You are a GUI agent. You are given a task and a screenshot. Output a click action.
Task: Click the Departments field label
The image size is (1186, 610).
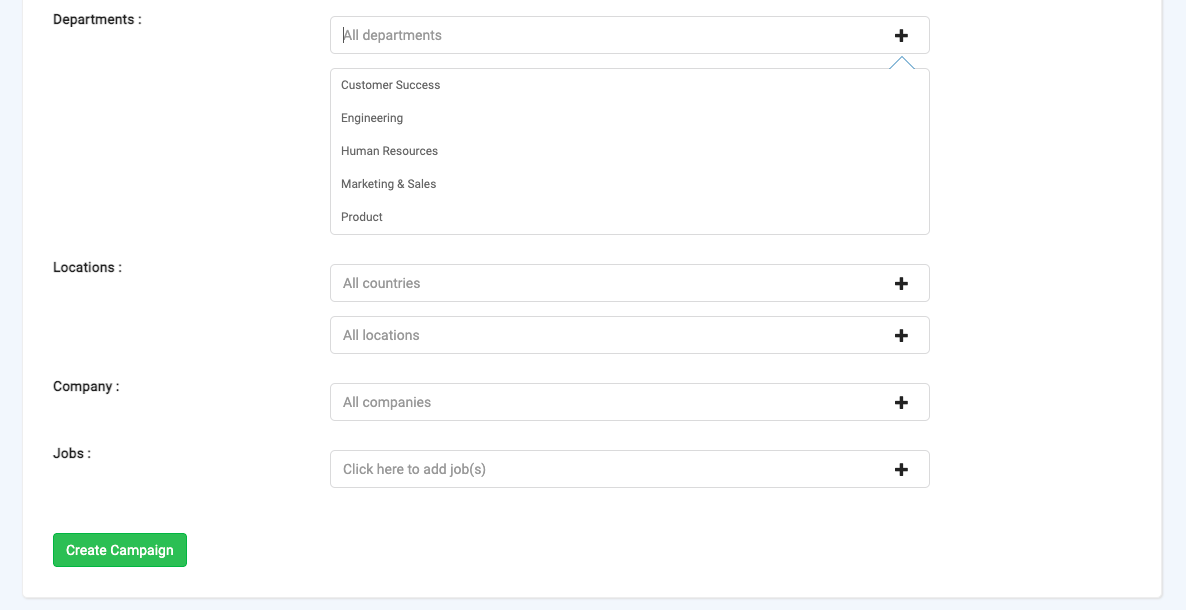[x=97, y=19]
